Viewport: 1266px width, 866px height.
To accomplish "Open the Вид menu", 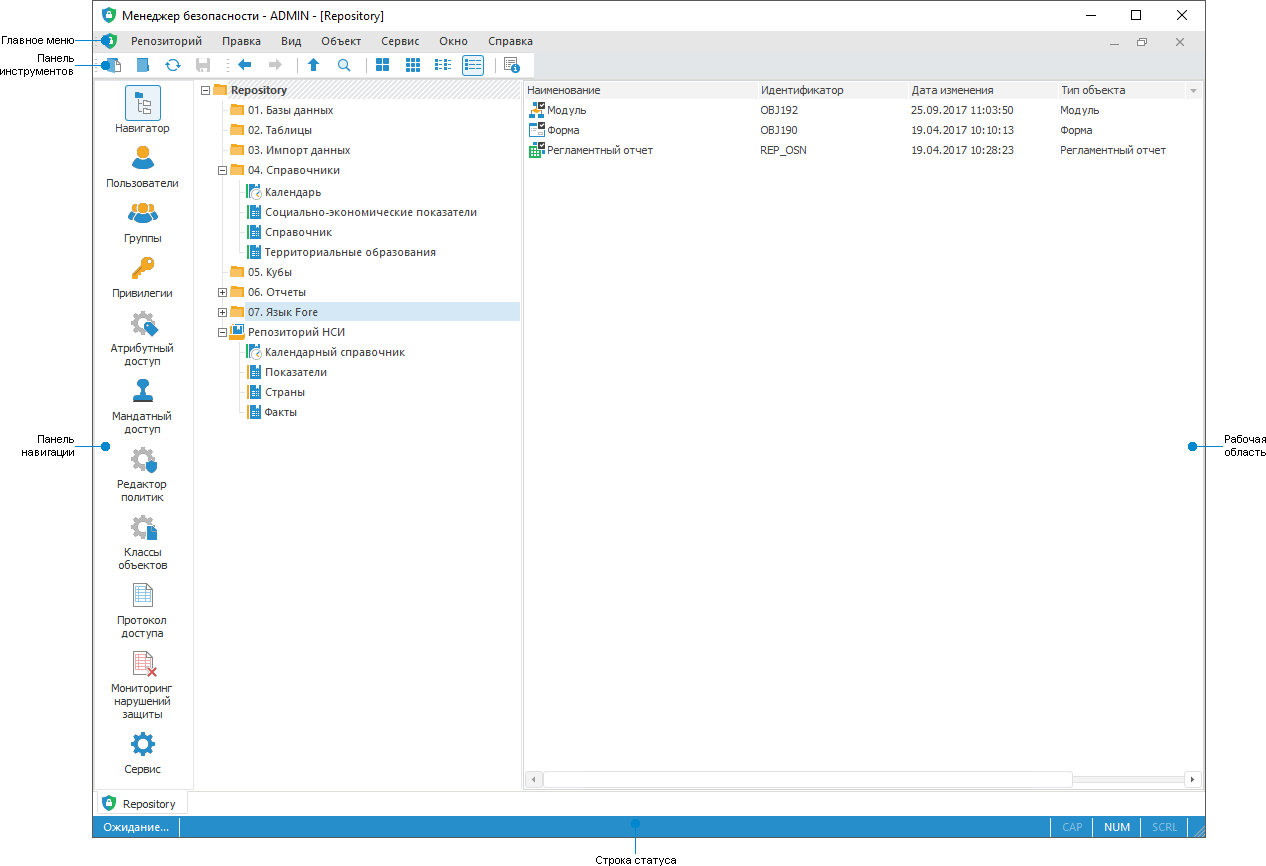I will pyautogui.click(x=291, y=41).
